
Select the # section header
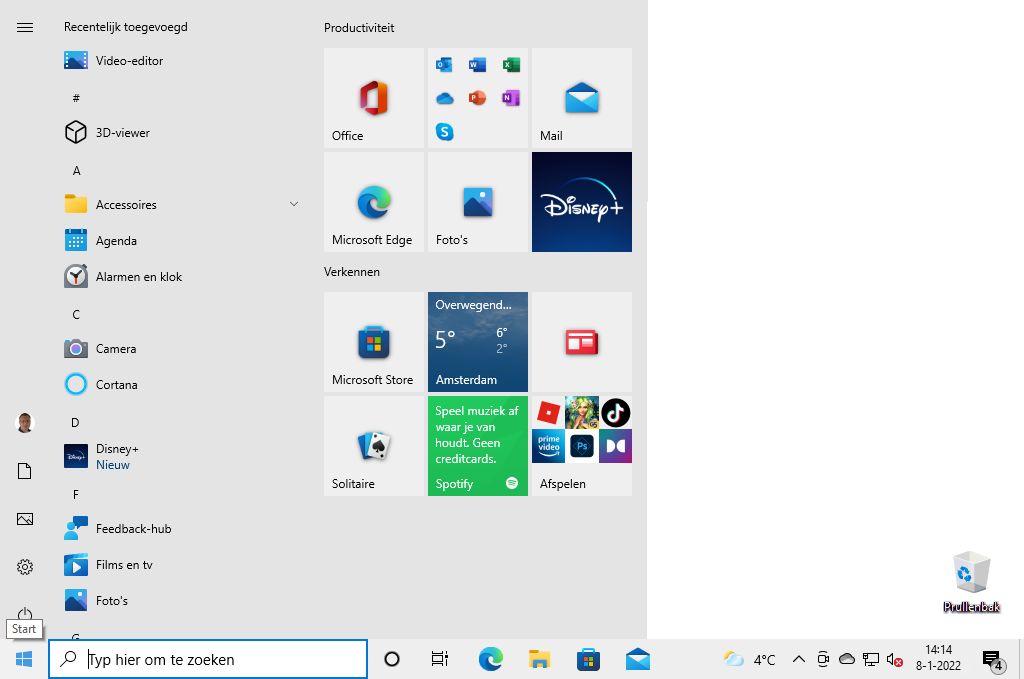[76, 98]
